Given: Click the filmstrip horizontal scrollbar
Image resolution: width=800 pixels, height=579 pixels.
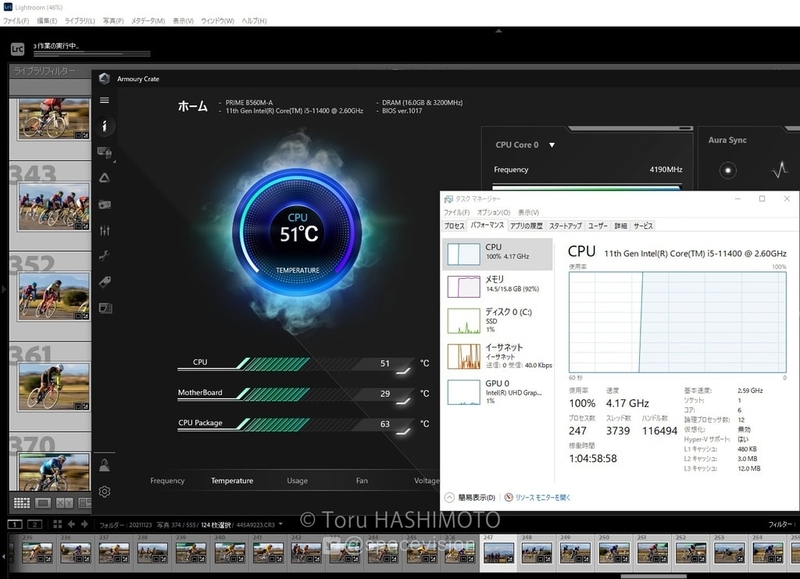Looking at the screenshot, I should point(654,576).
